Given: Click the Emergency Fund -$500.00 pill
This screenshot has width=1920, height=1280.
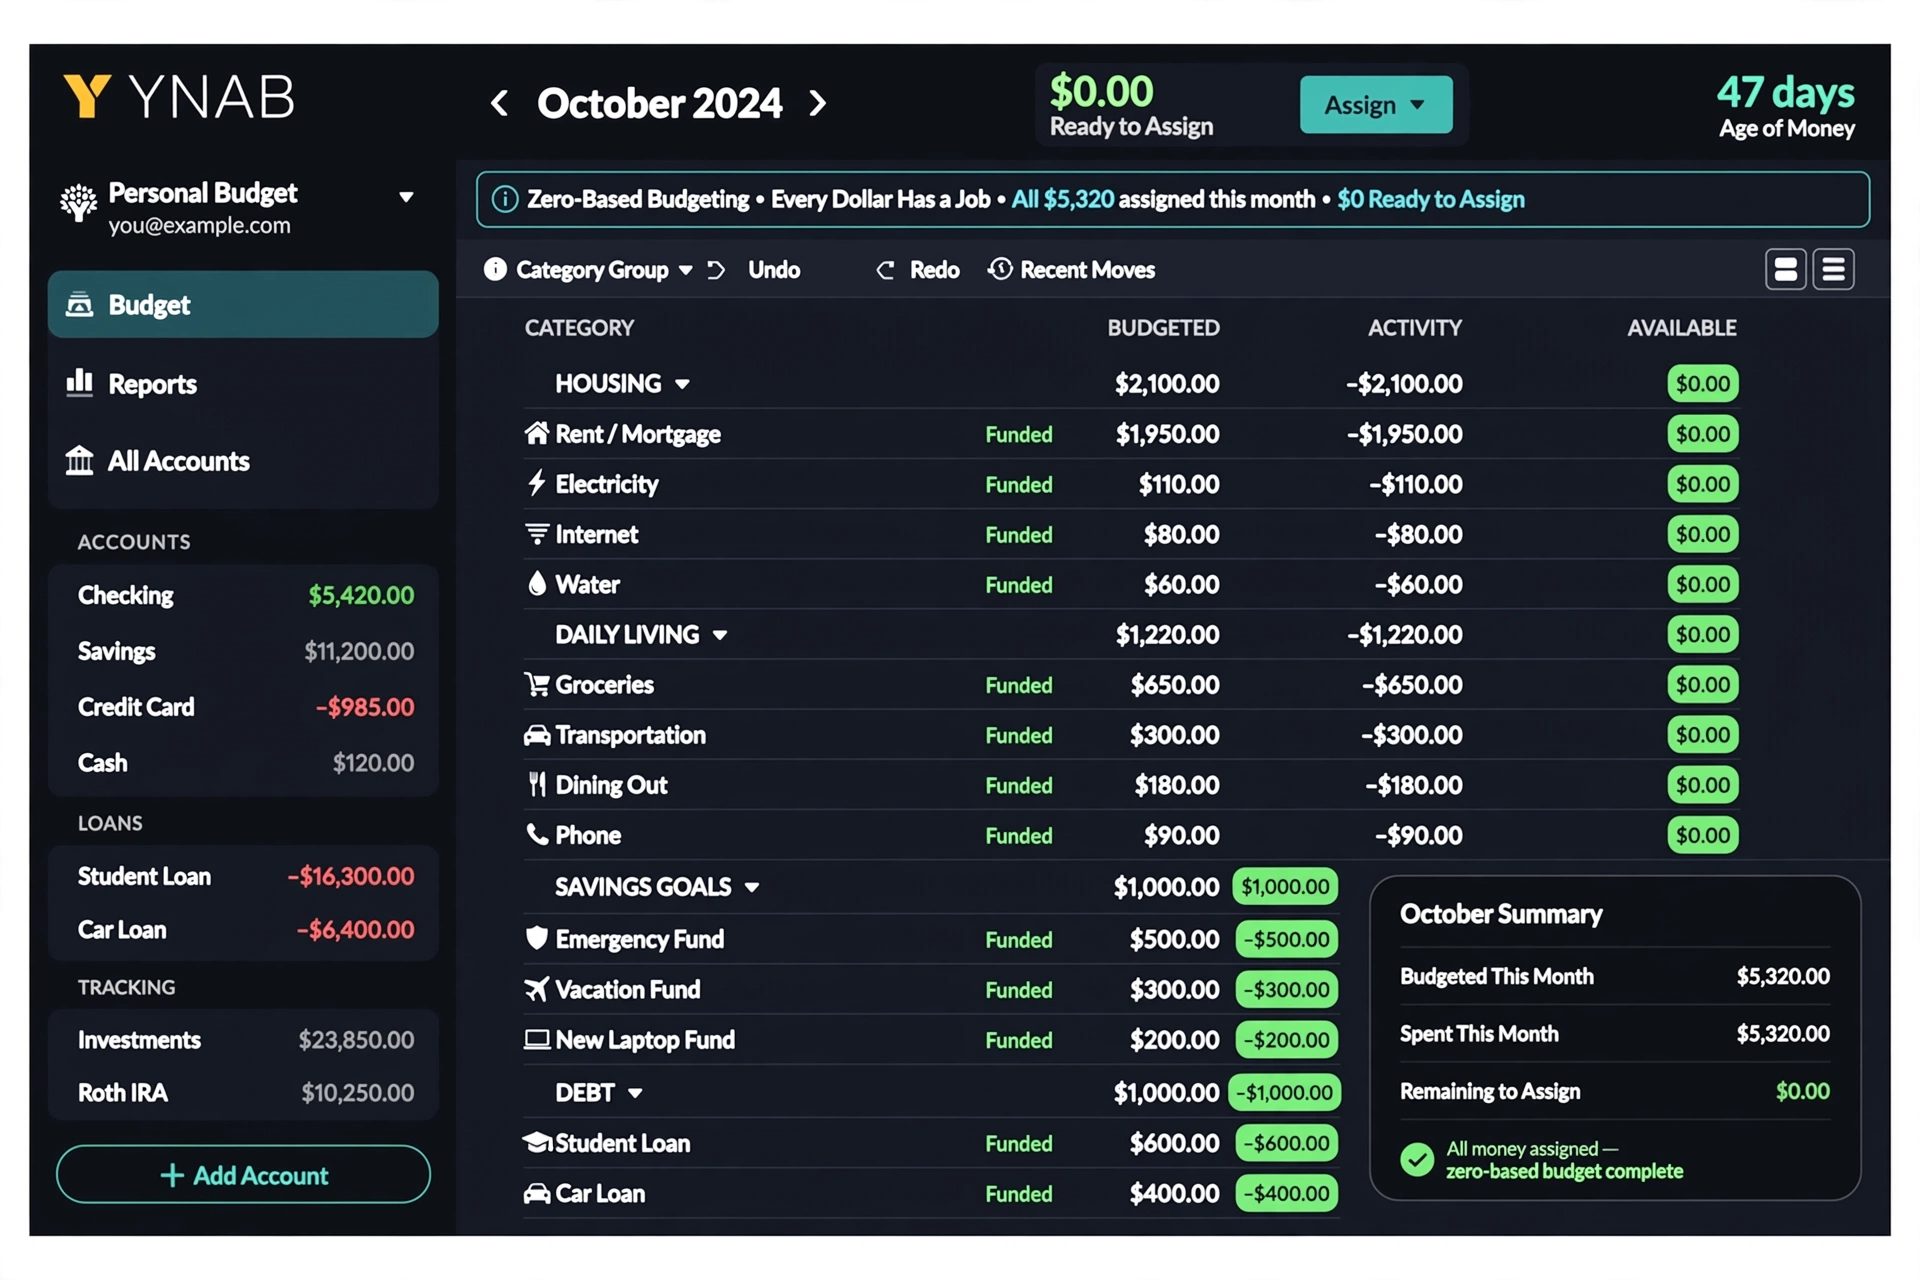Looking at the screenshot, I should tap(1286, 939).
